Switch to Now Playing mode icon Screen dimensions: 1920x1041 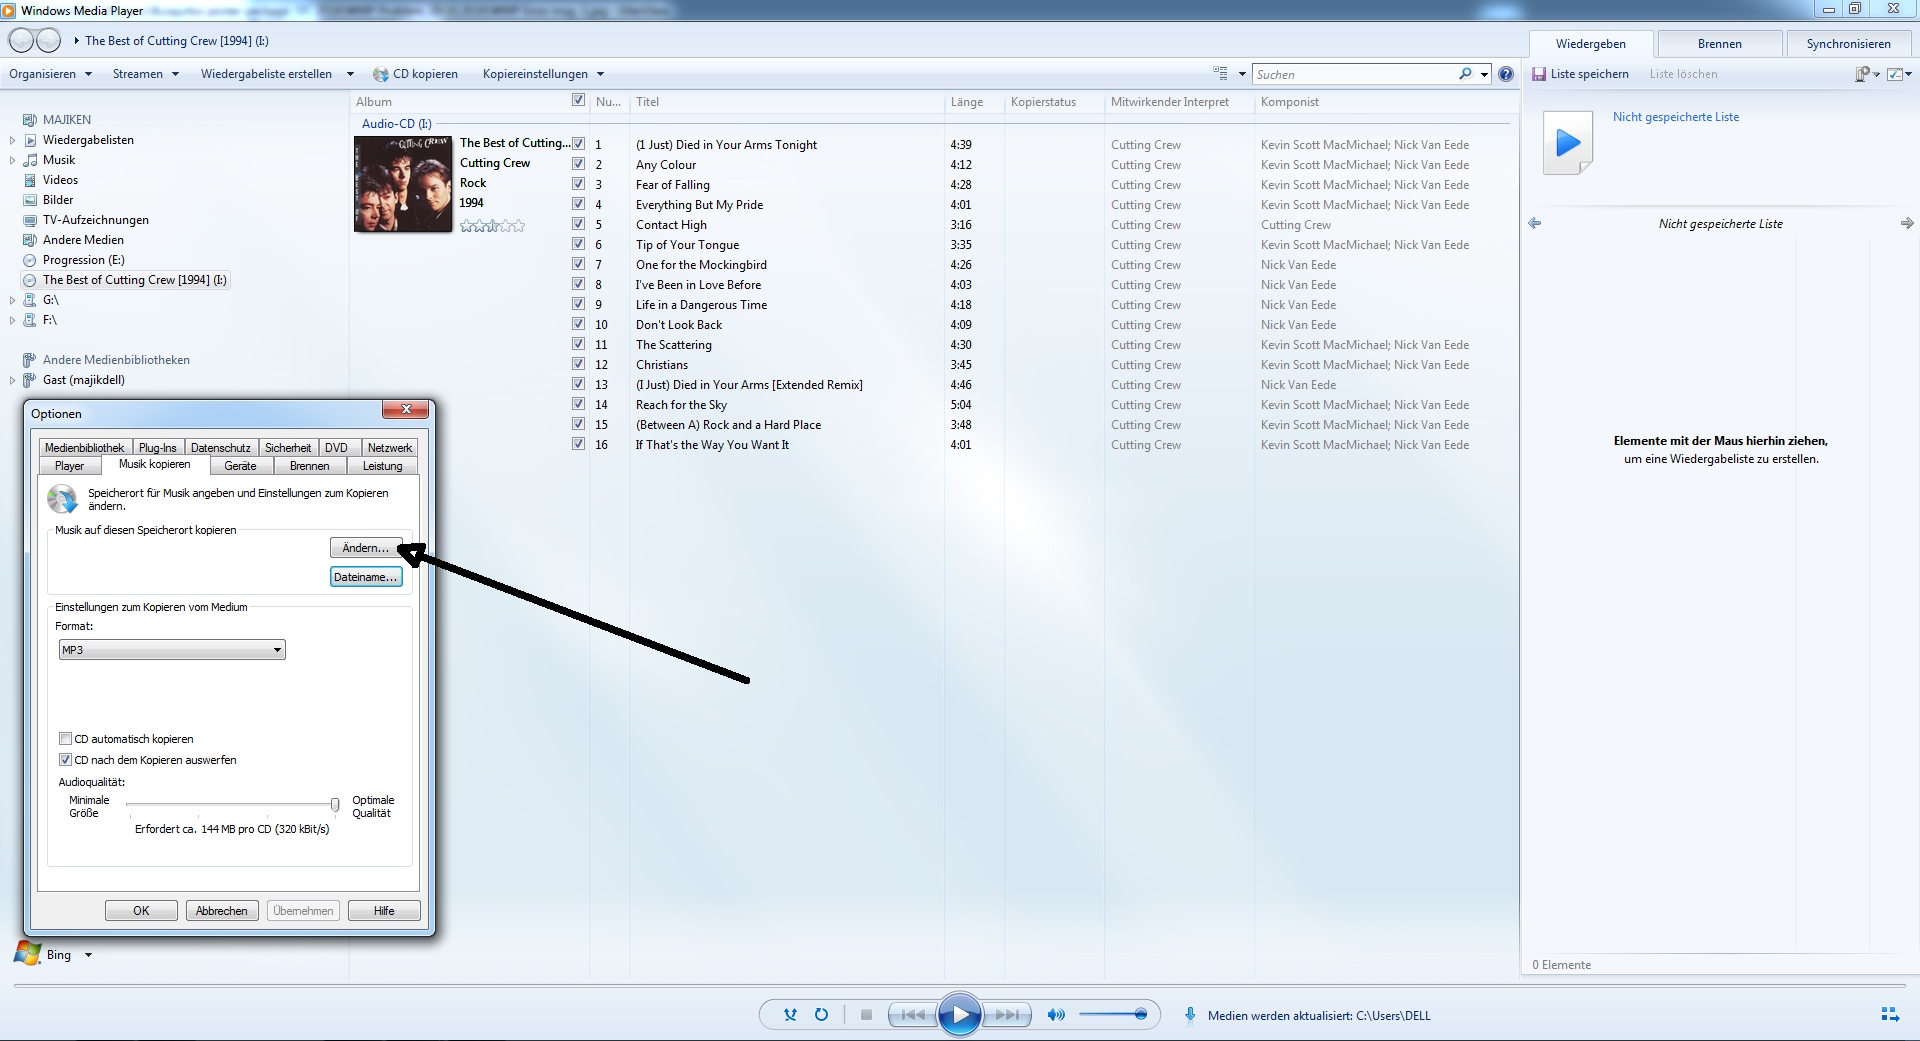1890,1015
